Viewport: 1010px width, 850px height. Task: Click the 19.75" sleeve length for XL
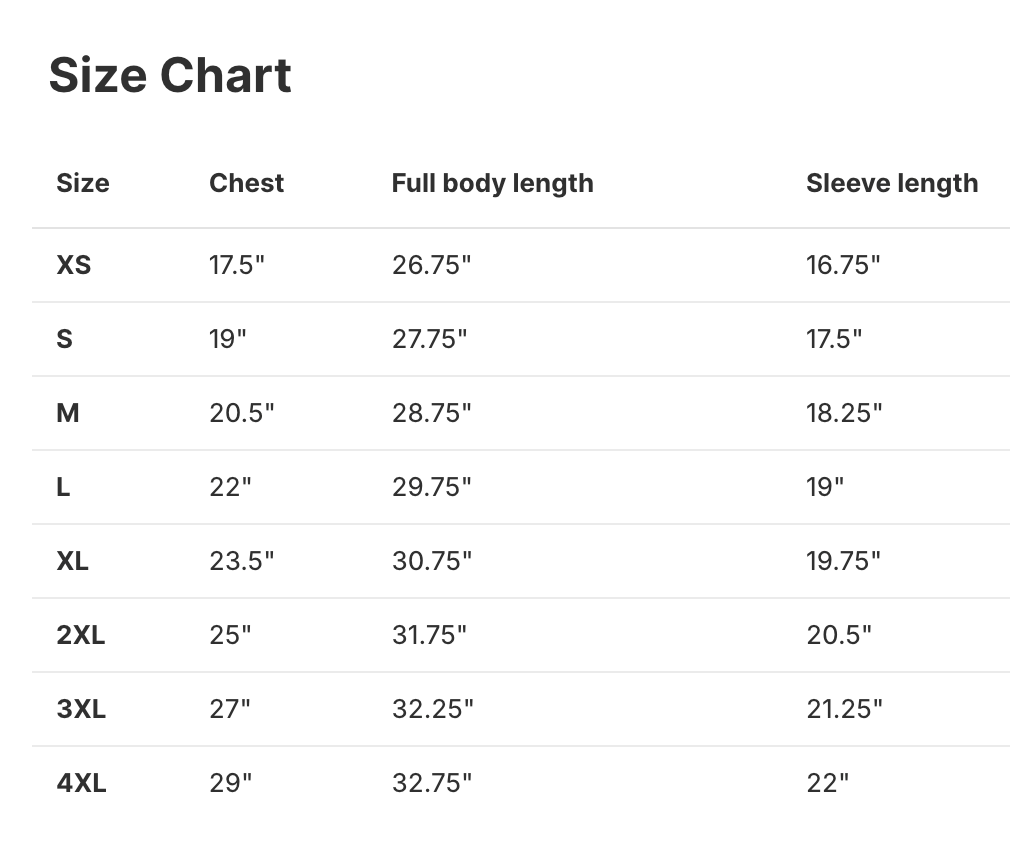tap(843, 561)
